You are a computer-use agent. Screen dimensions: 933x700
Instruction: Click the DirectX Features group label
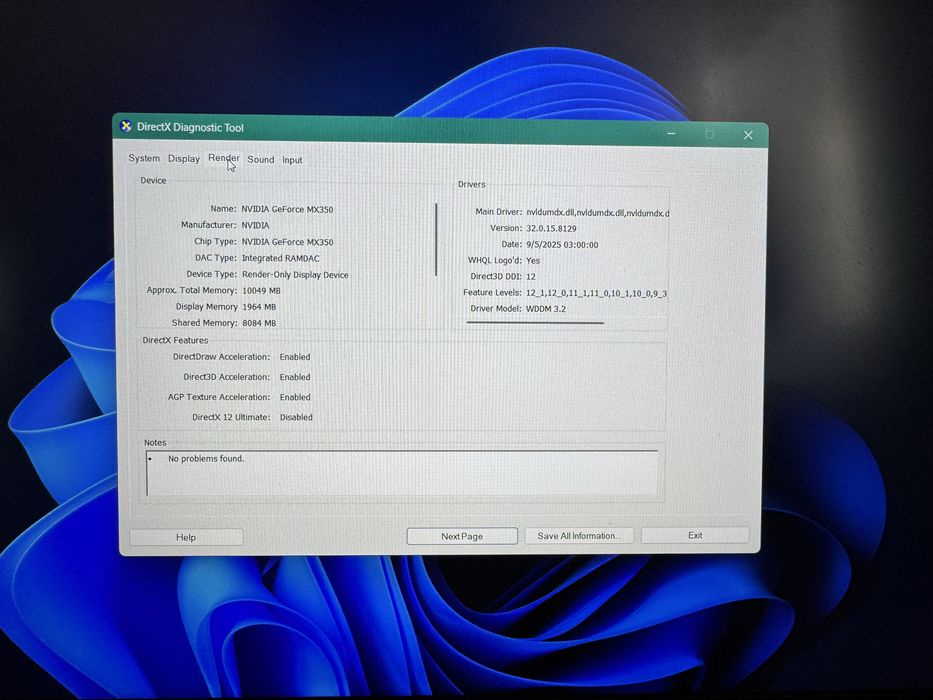pos(176,340)
